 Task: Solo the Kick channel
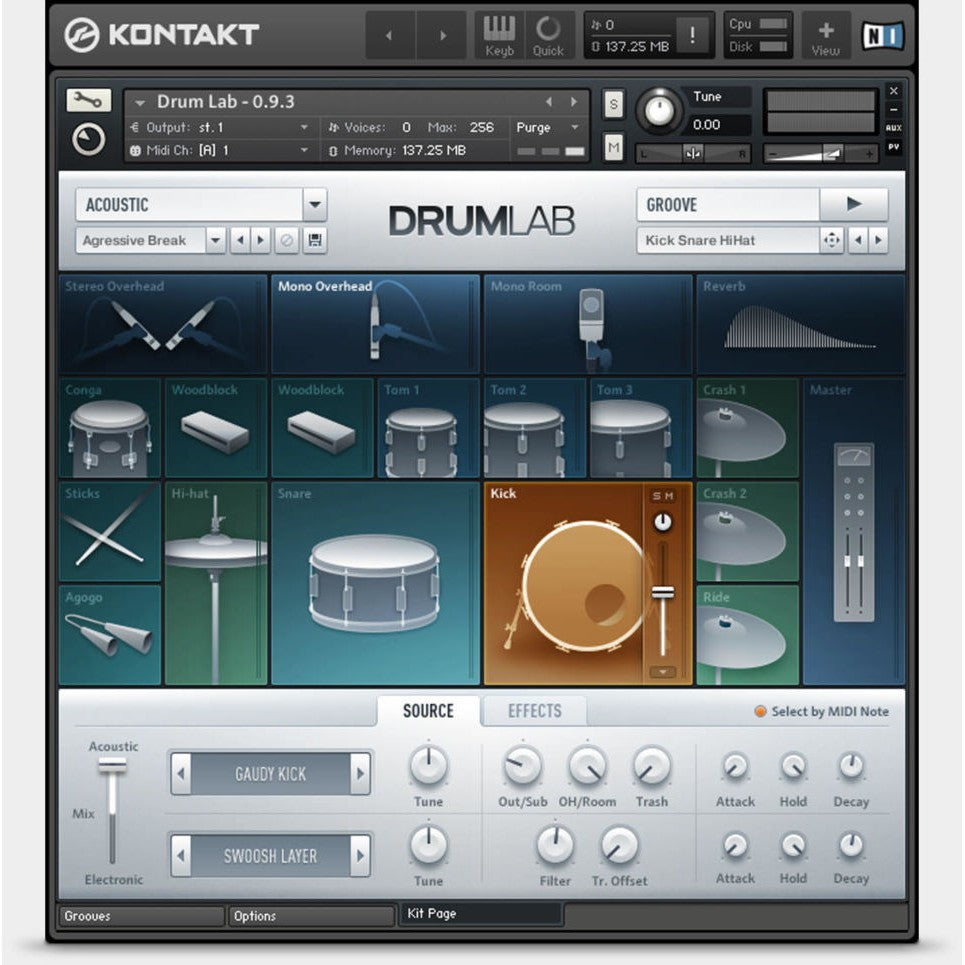pos(657,495)
